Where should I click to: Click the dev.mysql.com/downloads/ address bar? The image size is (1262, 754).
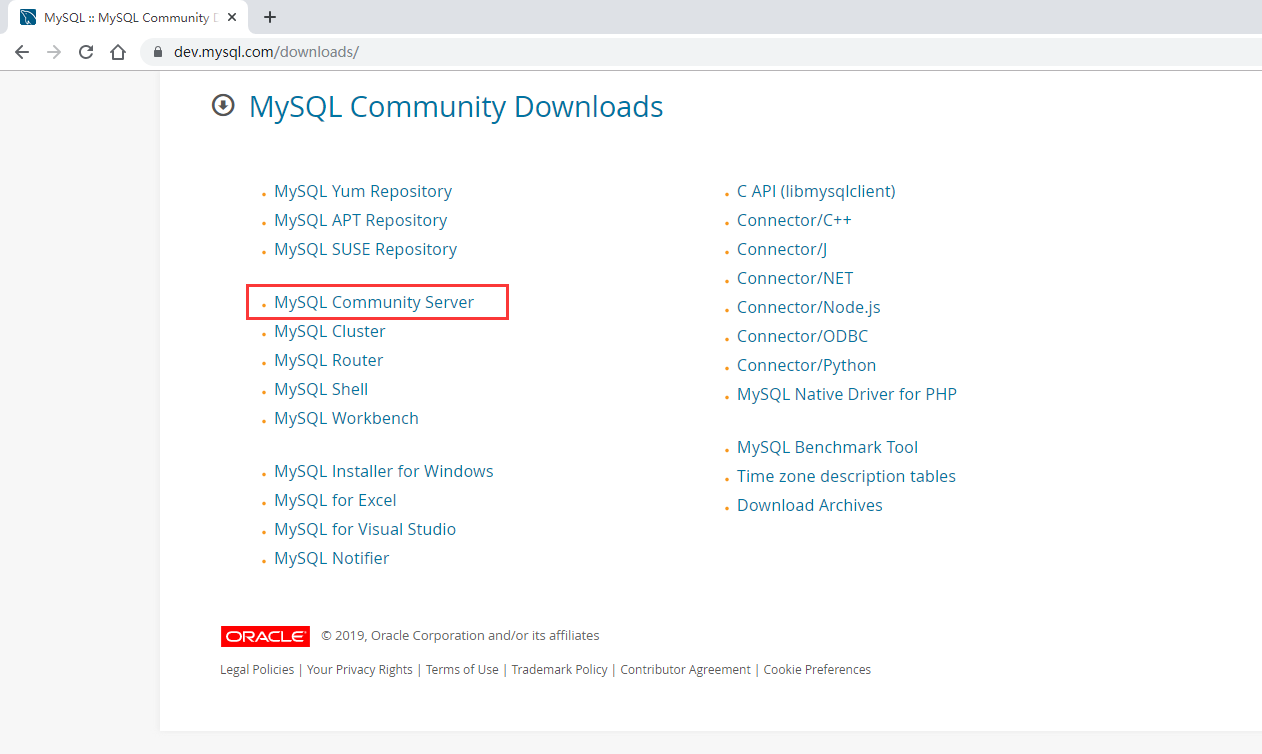(x=700, y=52)
